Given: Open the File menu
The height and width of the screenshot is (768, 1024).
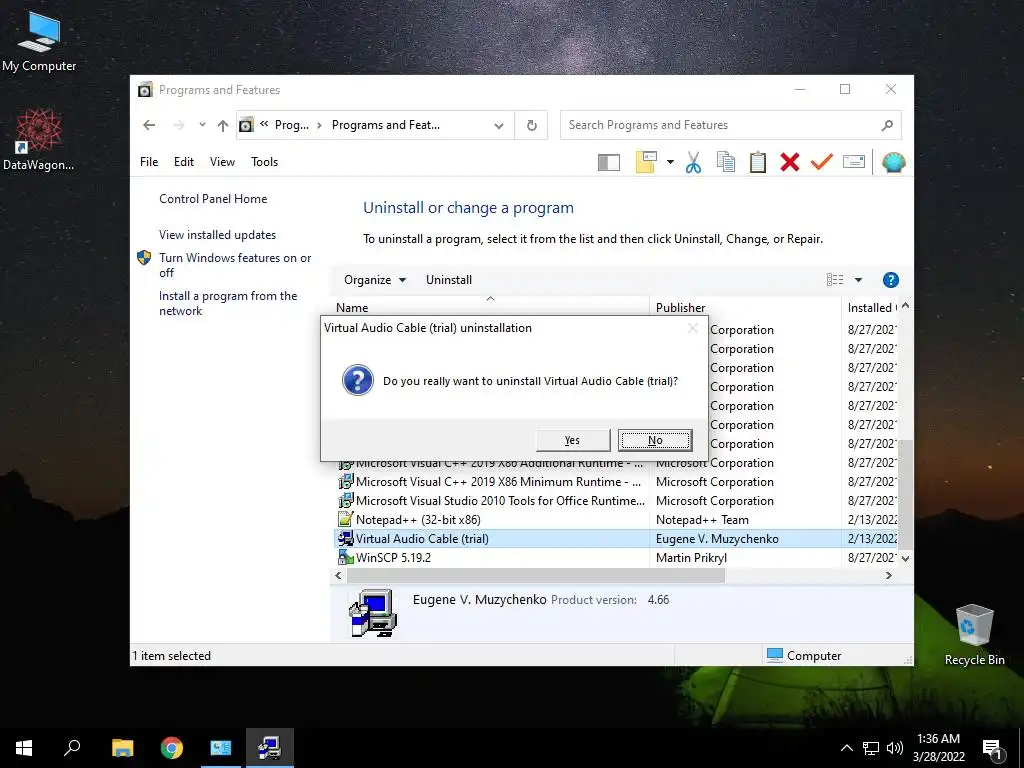Looking at the screenshot, I should point(149,162).
